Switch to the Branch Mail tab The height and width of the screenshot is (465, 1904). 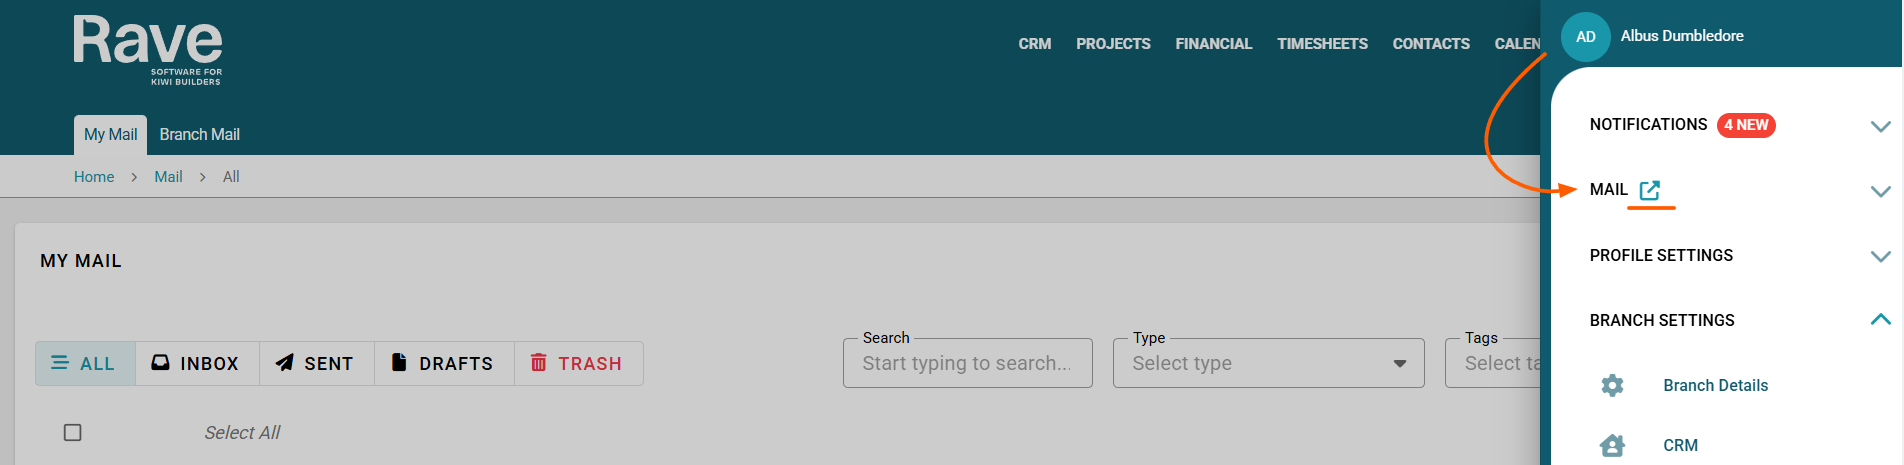199,135
